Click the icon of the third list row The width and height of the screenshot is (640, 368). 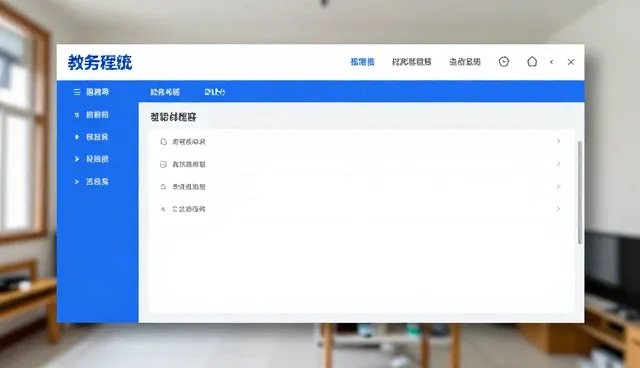(x=163, y=186)
